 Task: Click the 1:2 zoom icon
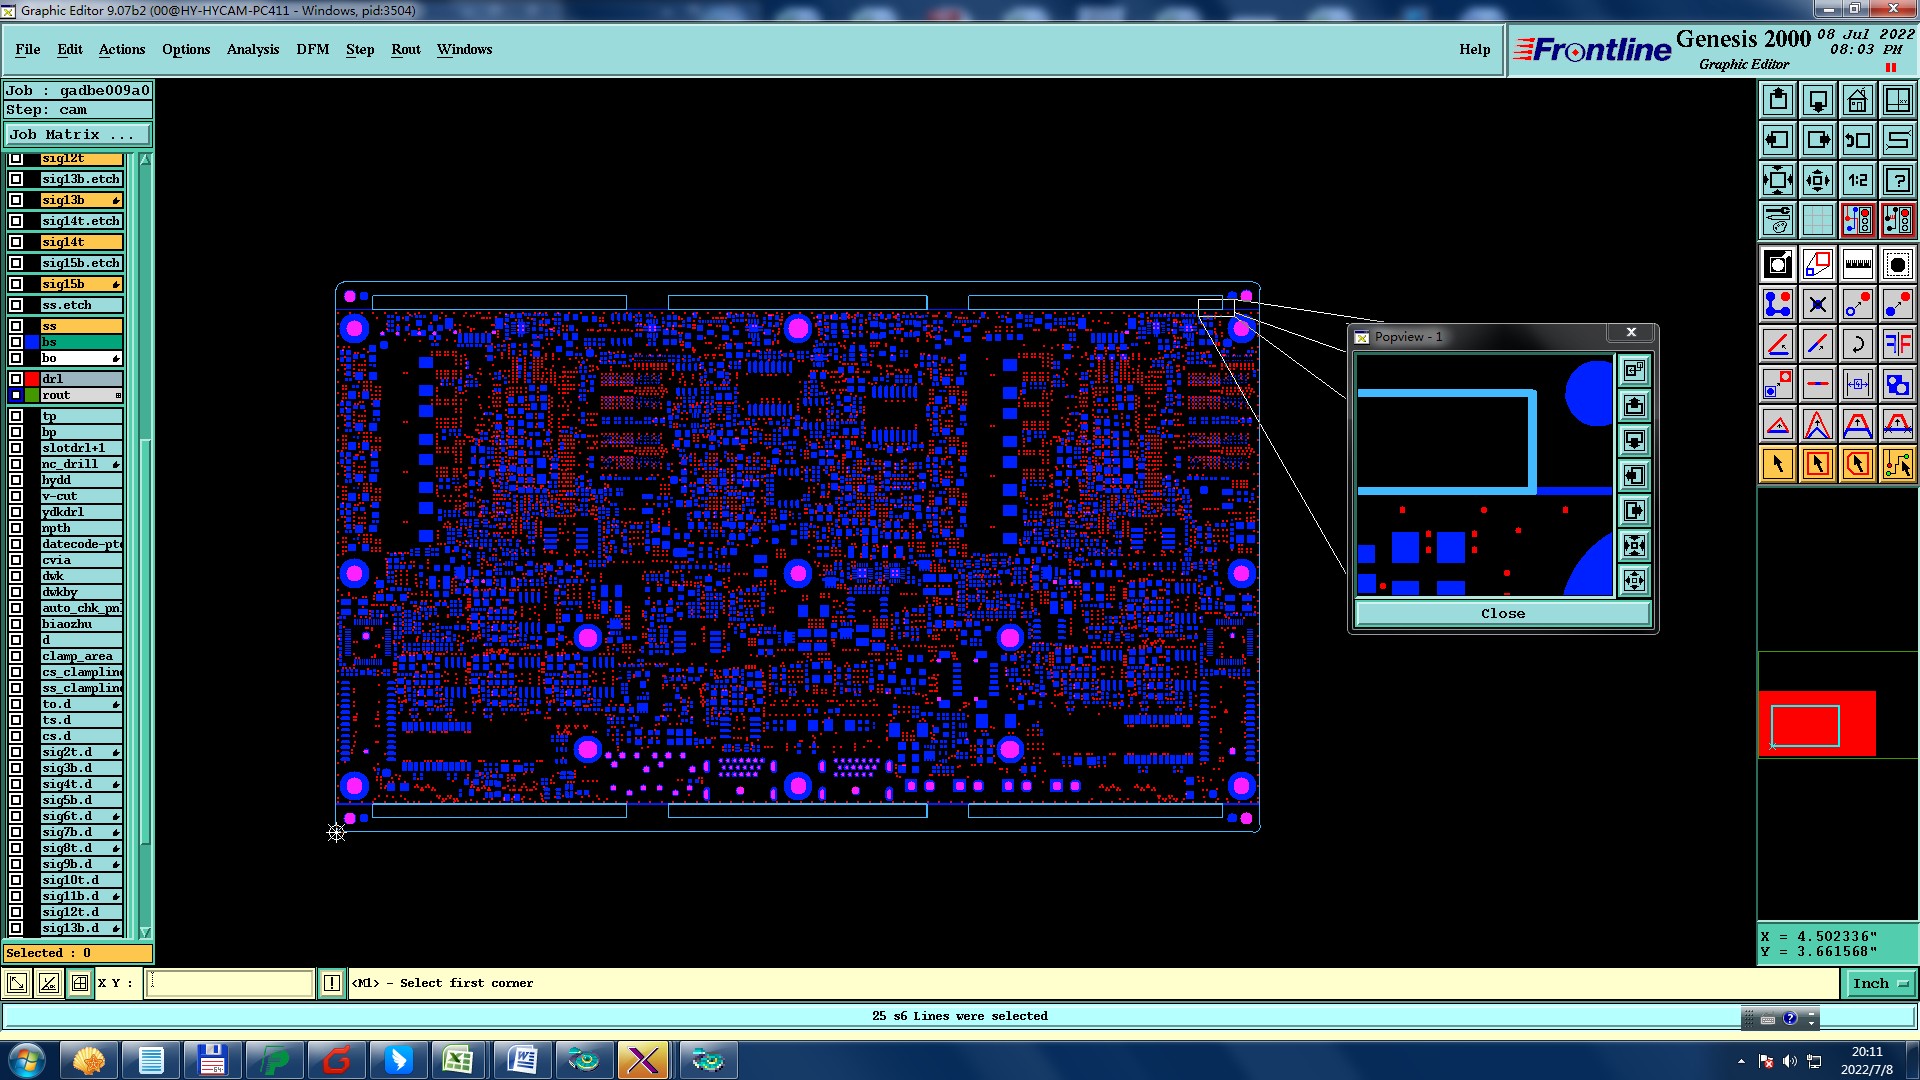tap(1857, 180)
